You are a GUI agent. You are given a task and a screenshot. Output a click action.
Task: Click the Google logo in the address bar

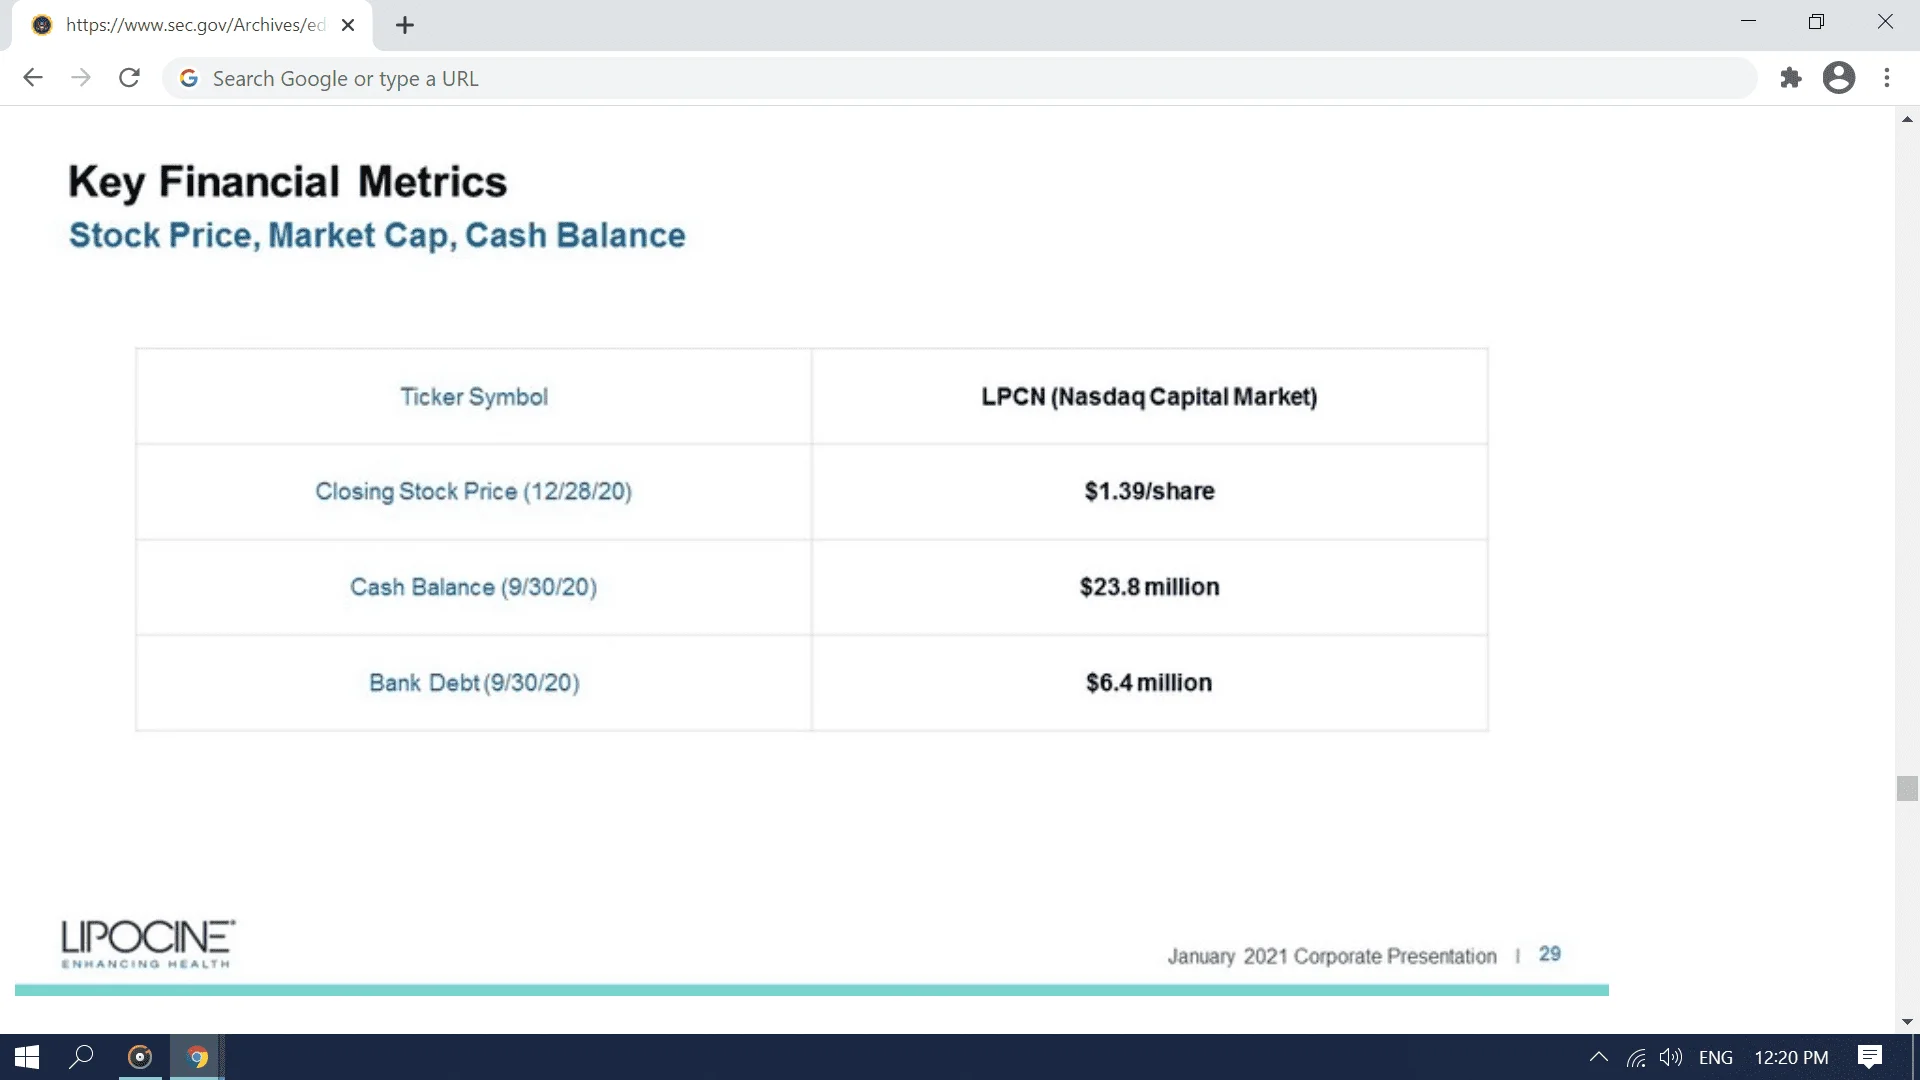click(189, 78)
